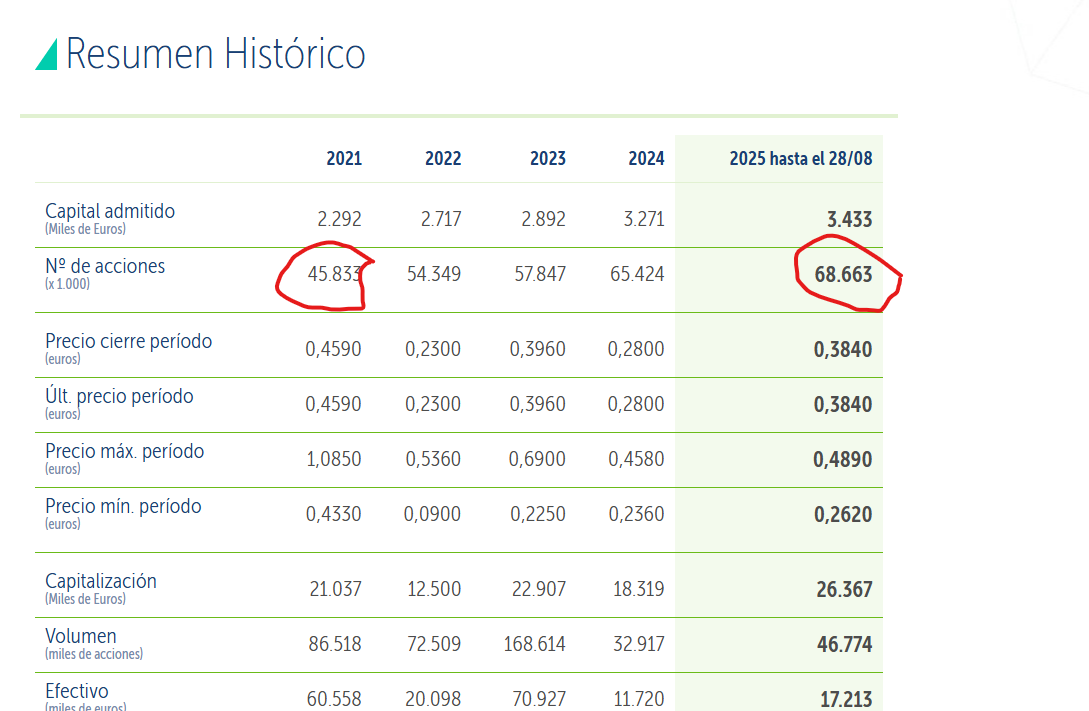Viewport: 1089px width, 711px height.
Task: Click the 'Precio mín. período' row label
Action: pyautogui.click(x=123, y=505)
